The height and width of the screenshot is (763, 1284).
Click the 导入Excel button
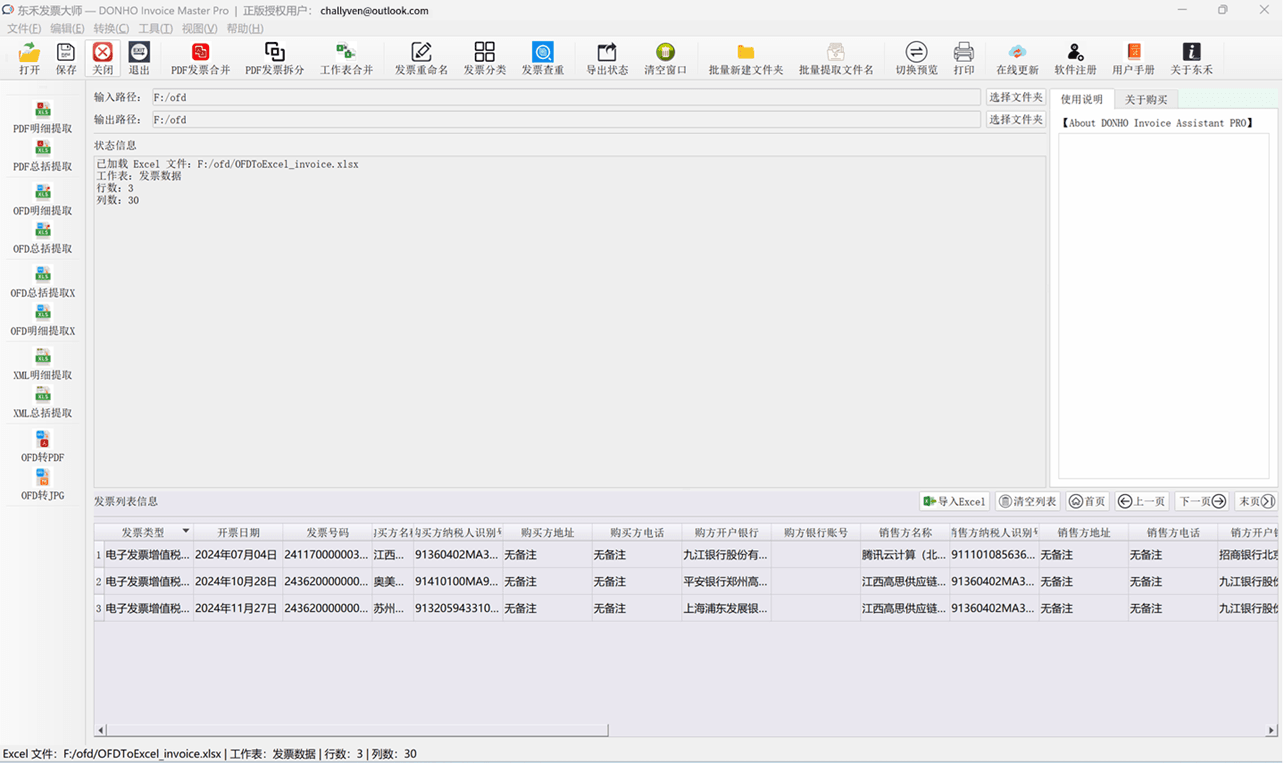pyautogui.click(x=954, y=501)
